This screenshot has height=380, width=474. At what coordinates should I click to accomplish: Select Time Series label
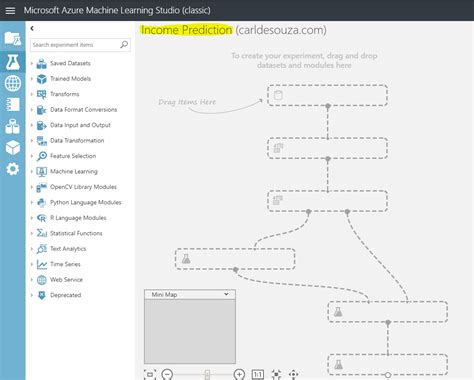tap(65, 264)
